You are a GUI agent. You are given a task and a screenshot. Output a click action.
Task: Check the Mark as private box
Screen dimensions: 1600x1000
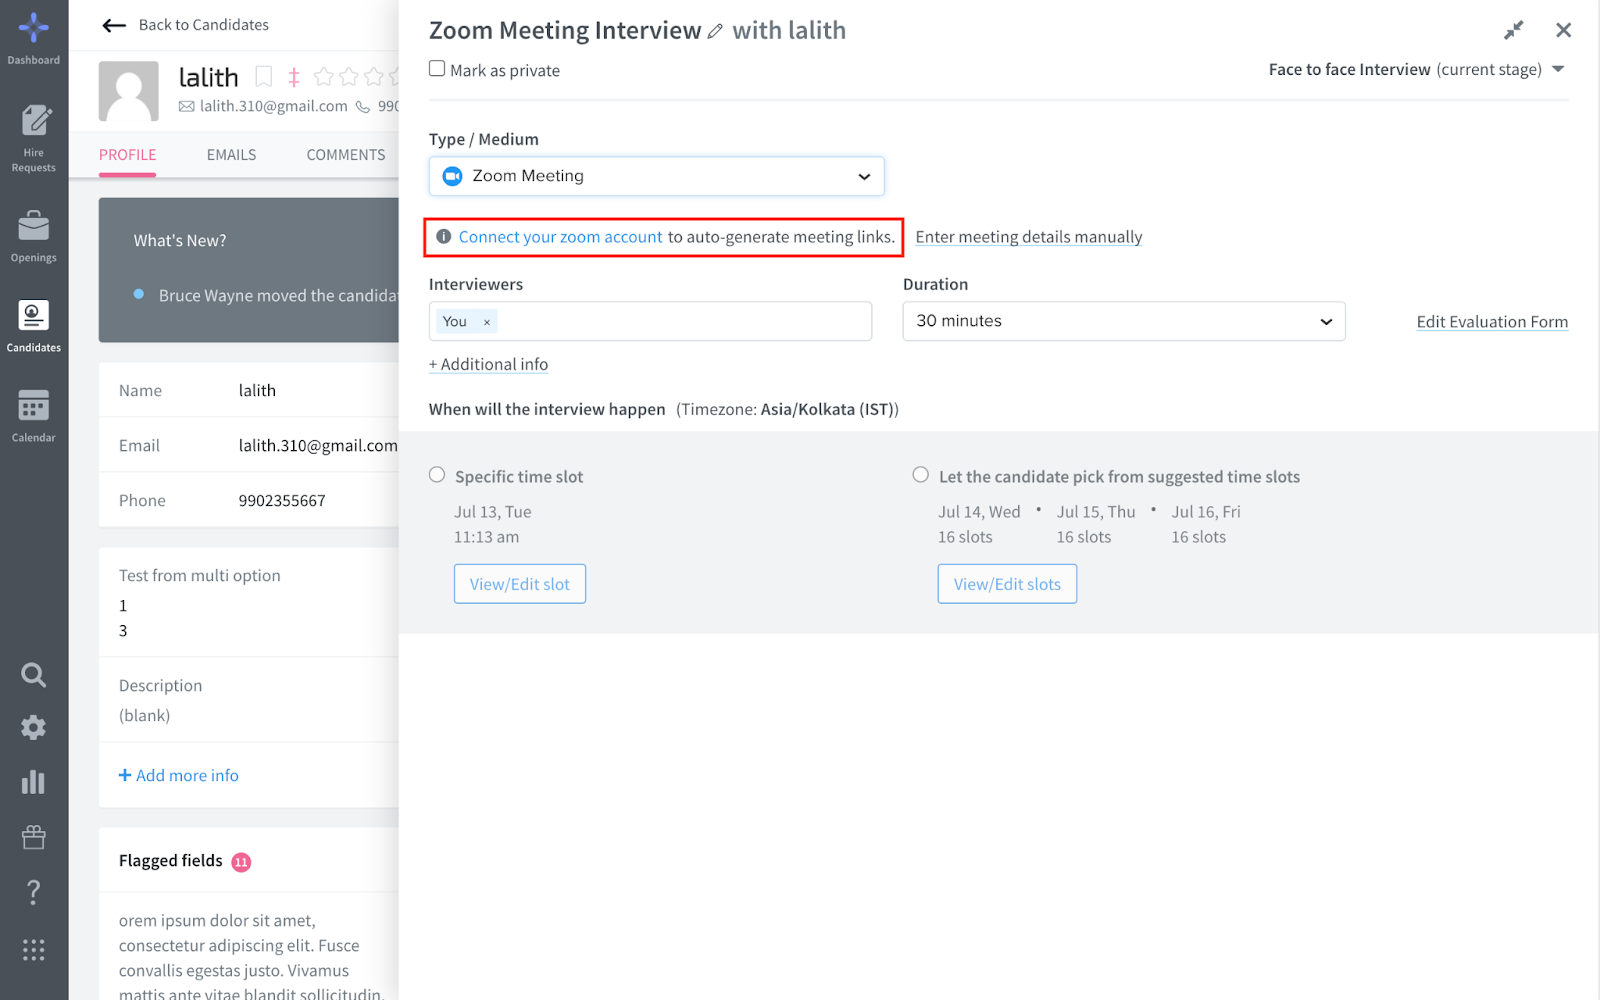coord(437,69)
